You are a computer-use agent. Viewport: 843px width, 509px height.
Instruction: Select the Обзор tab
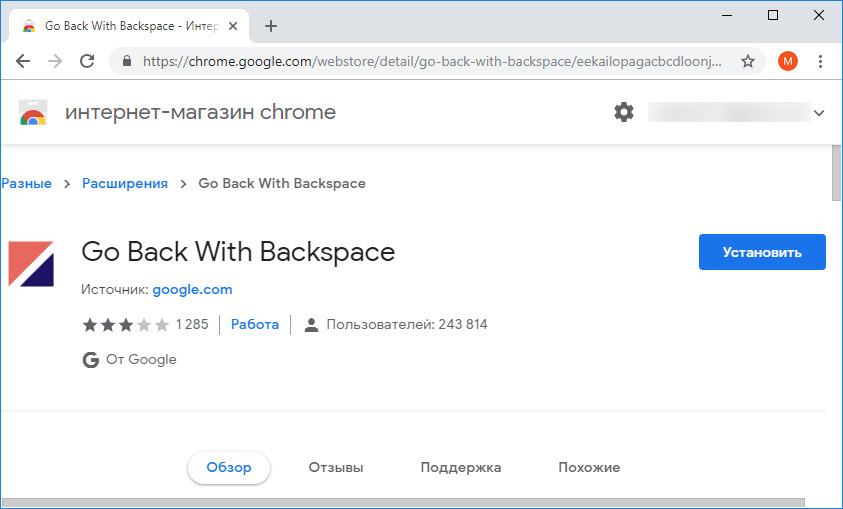(229, 467)
